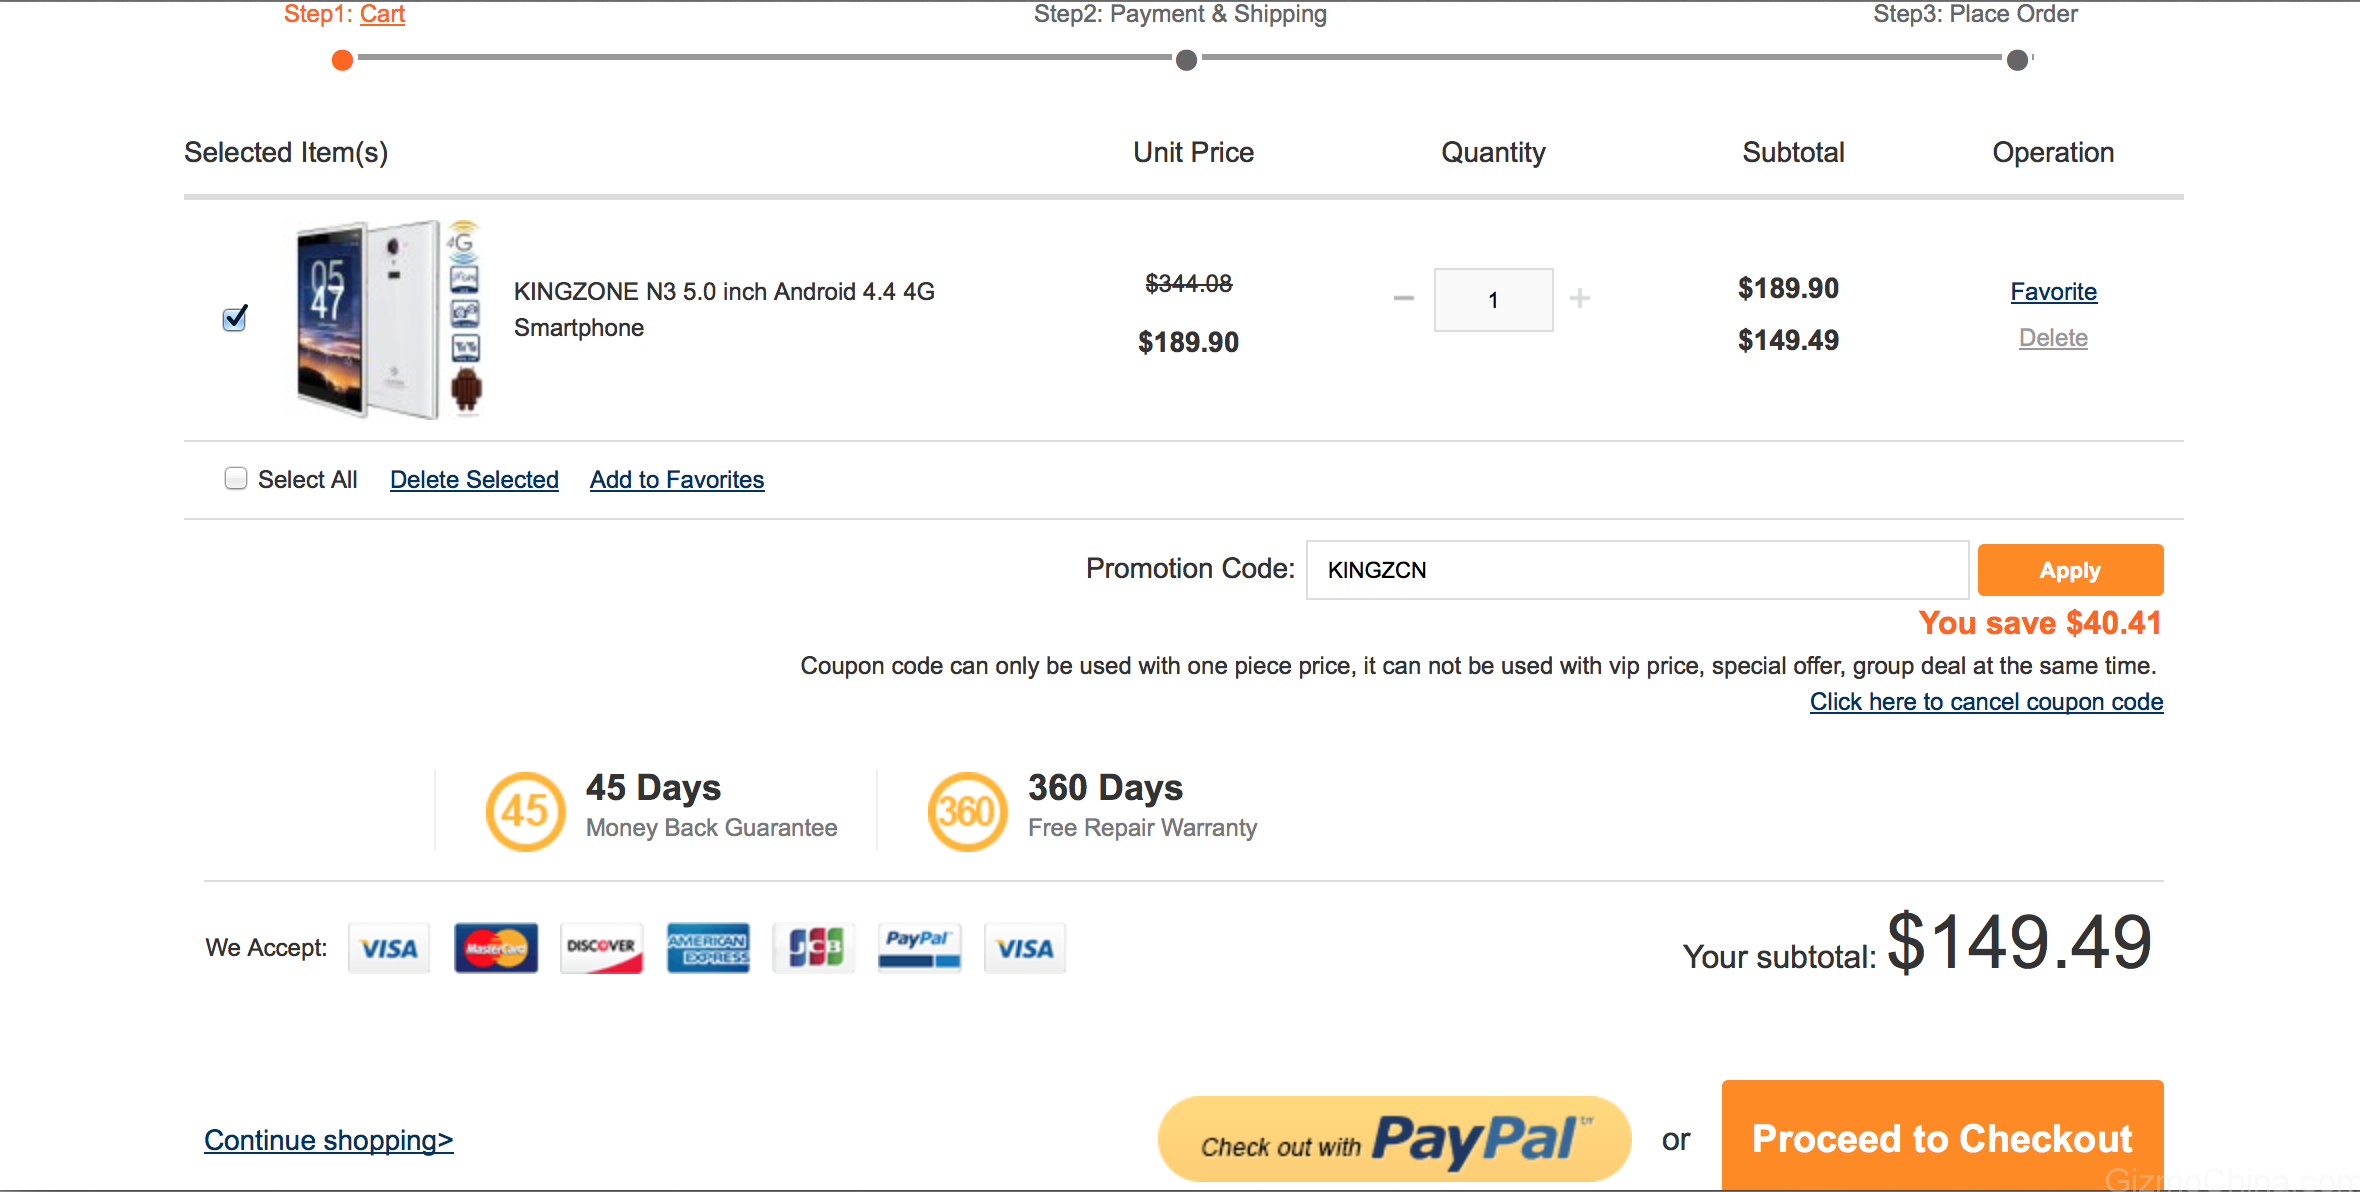Click the JCB card icon
Image resolution: width=2360 pixels, height=1192 pixels.
814,947
